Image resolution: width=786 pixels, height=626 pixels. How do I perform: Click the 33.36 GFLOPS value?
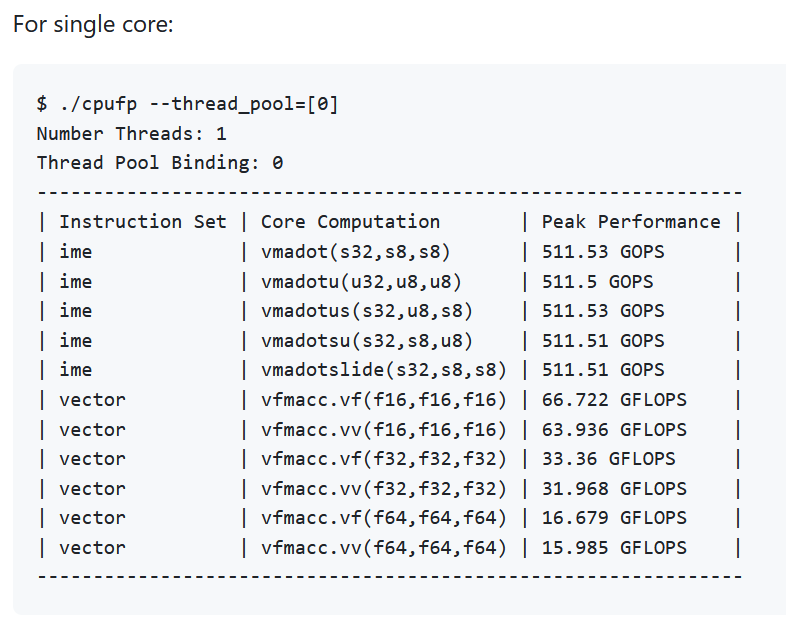coord(608,459)
